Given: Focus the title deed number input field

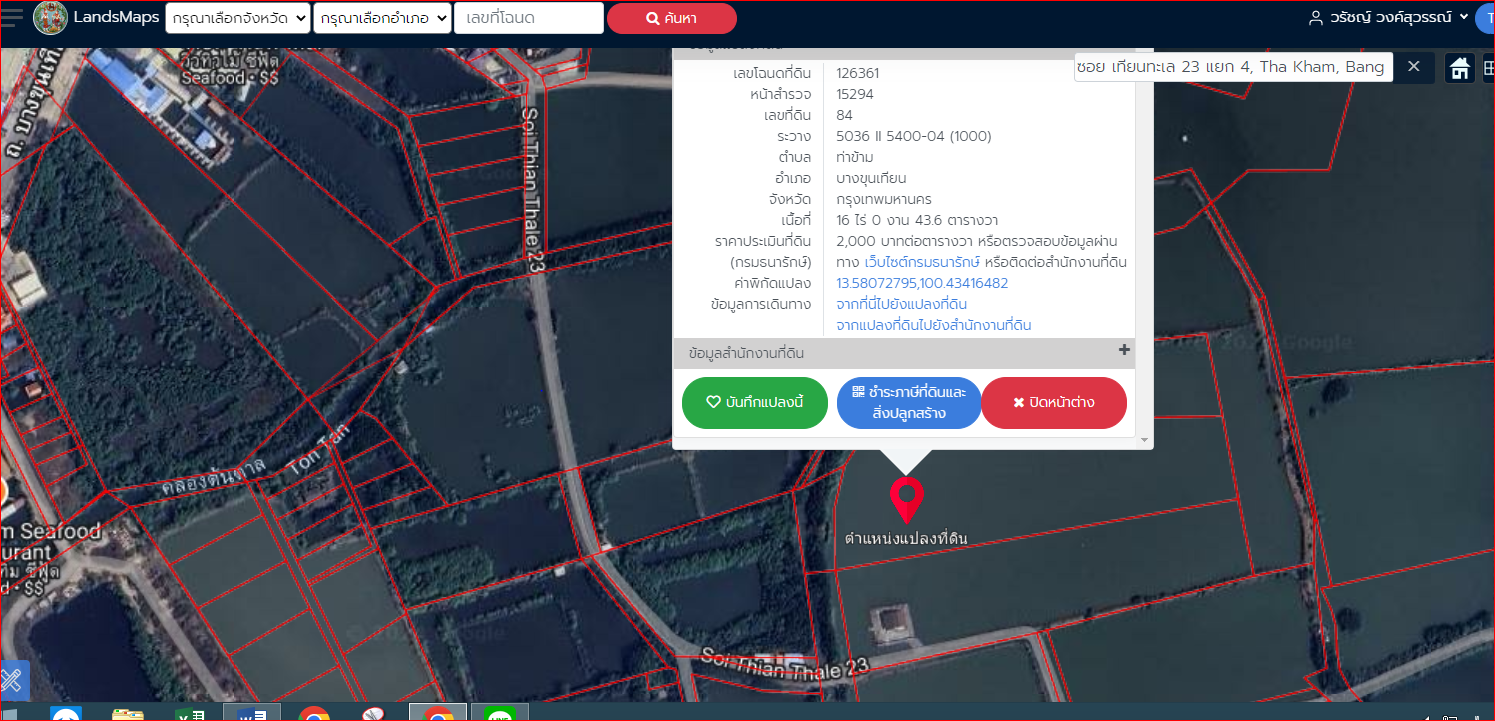Looking at the screenshot, I should (x=529, y=18).
